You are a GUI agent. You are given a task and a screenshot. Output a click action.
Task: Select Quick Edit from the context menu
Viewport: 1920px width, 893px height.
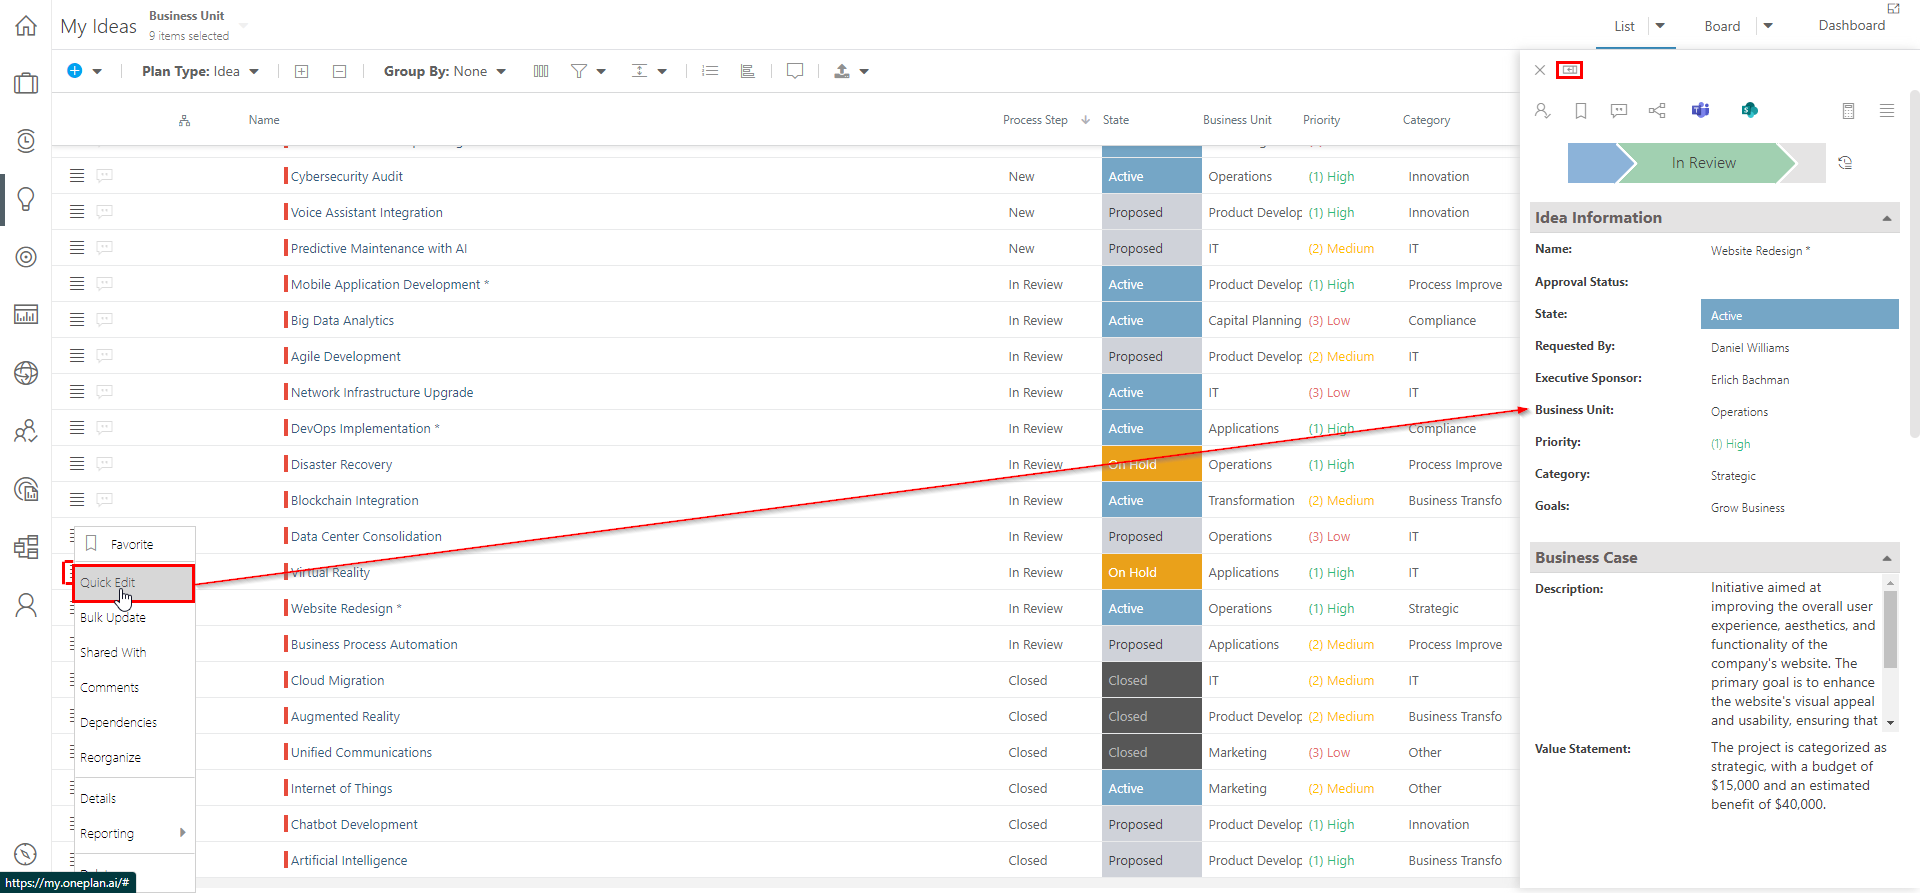(108, 583)
